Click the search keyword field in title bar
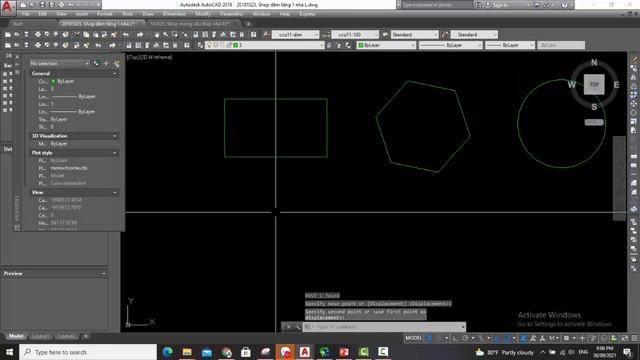Viewport: 640px width, 360px height. coord(437,5)
